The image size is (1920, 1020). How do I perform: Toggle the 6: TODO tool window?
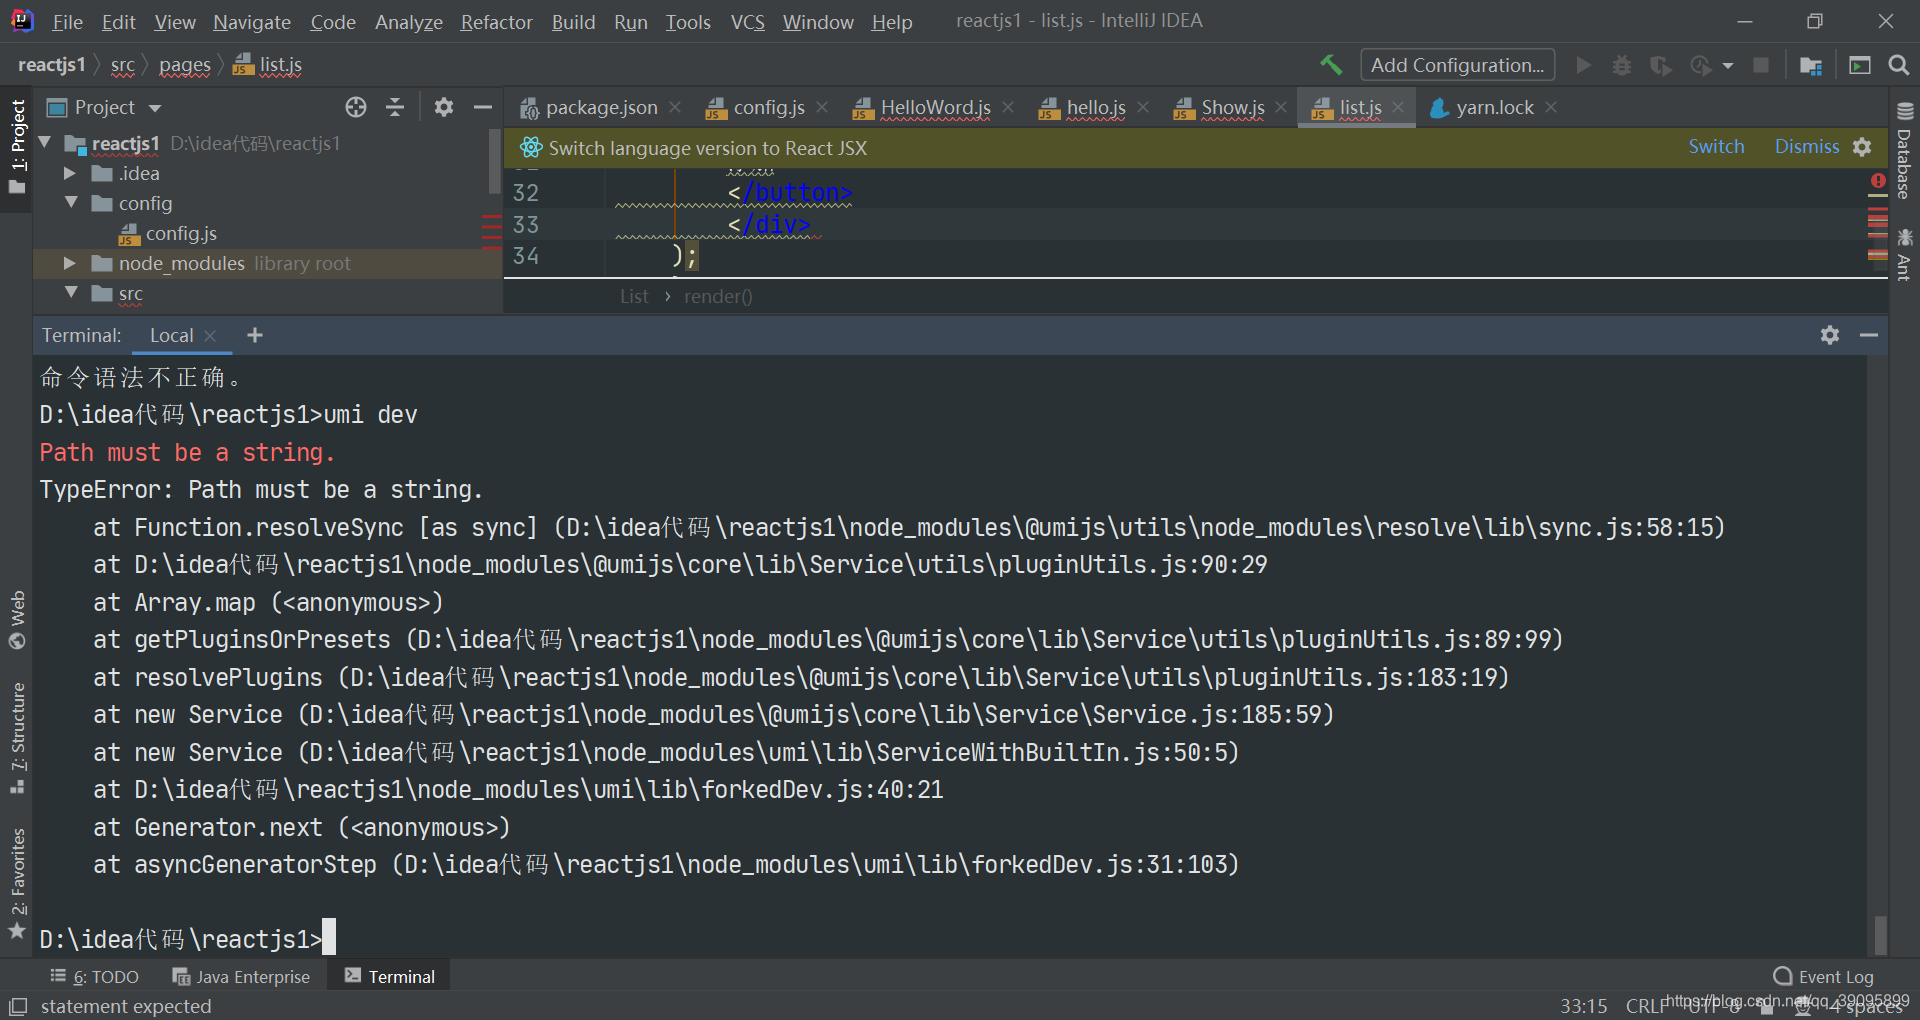click(94, 977)
